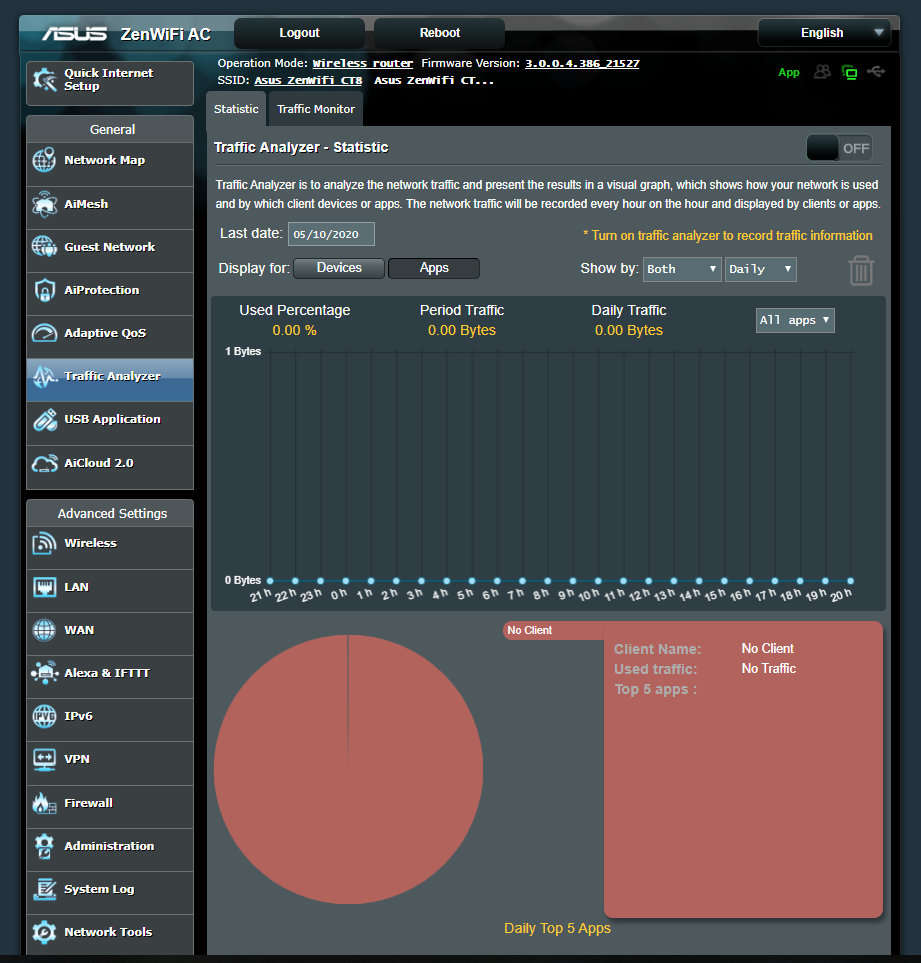Open Adaptive QoS gauge icon

pos(44,333)
